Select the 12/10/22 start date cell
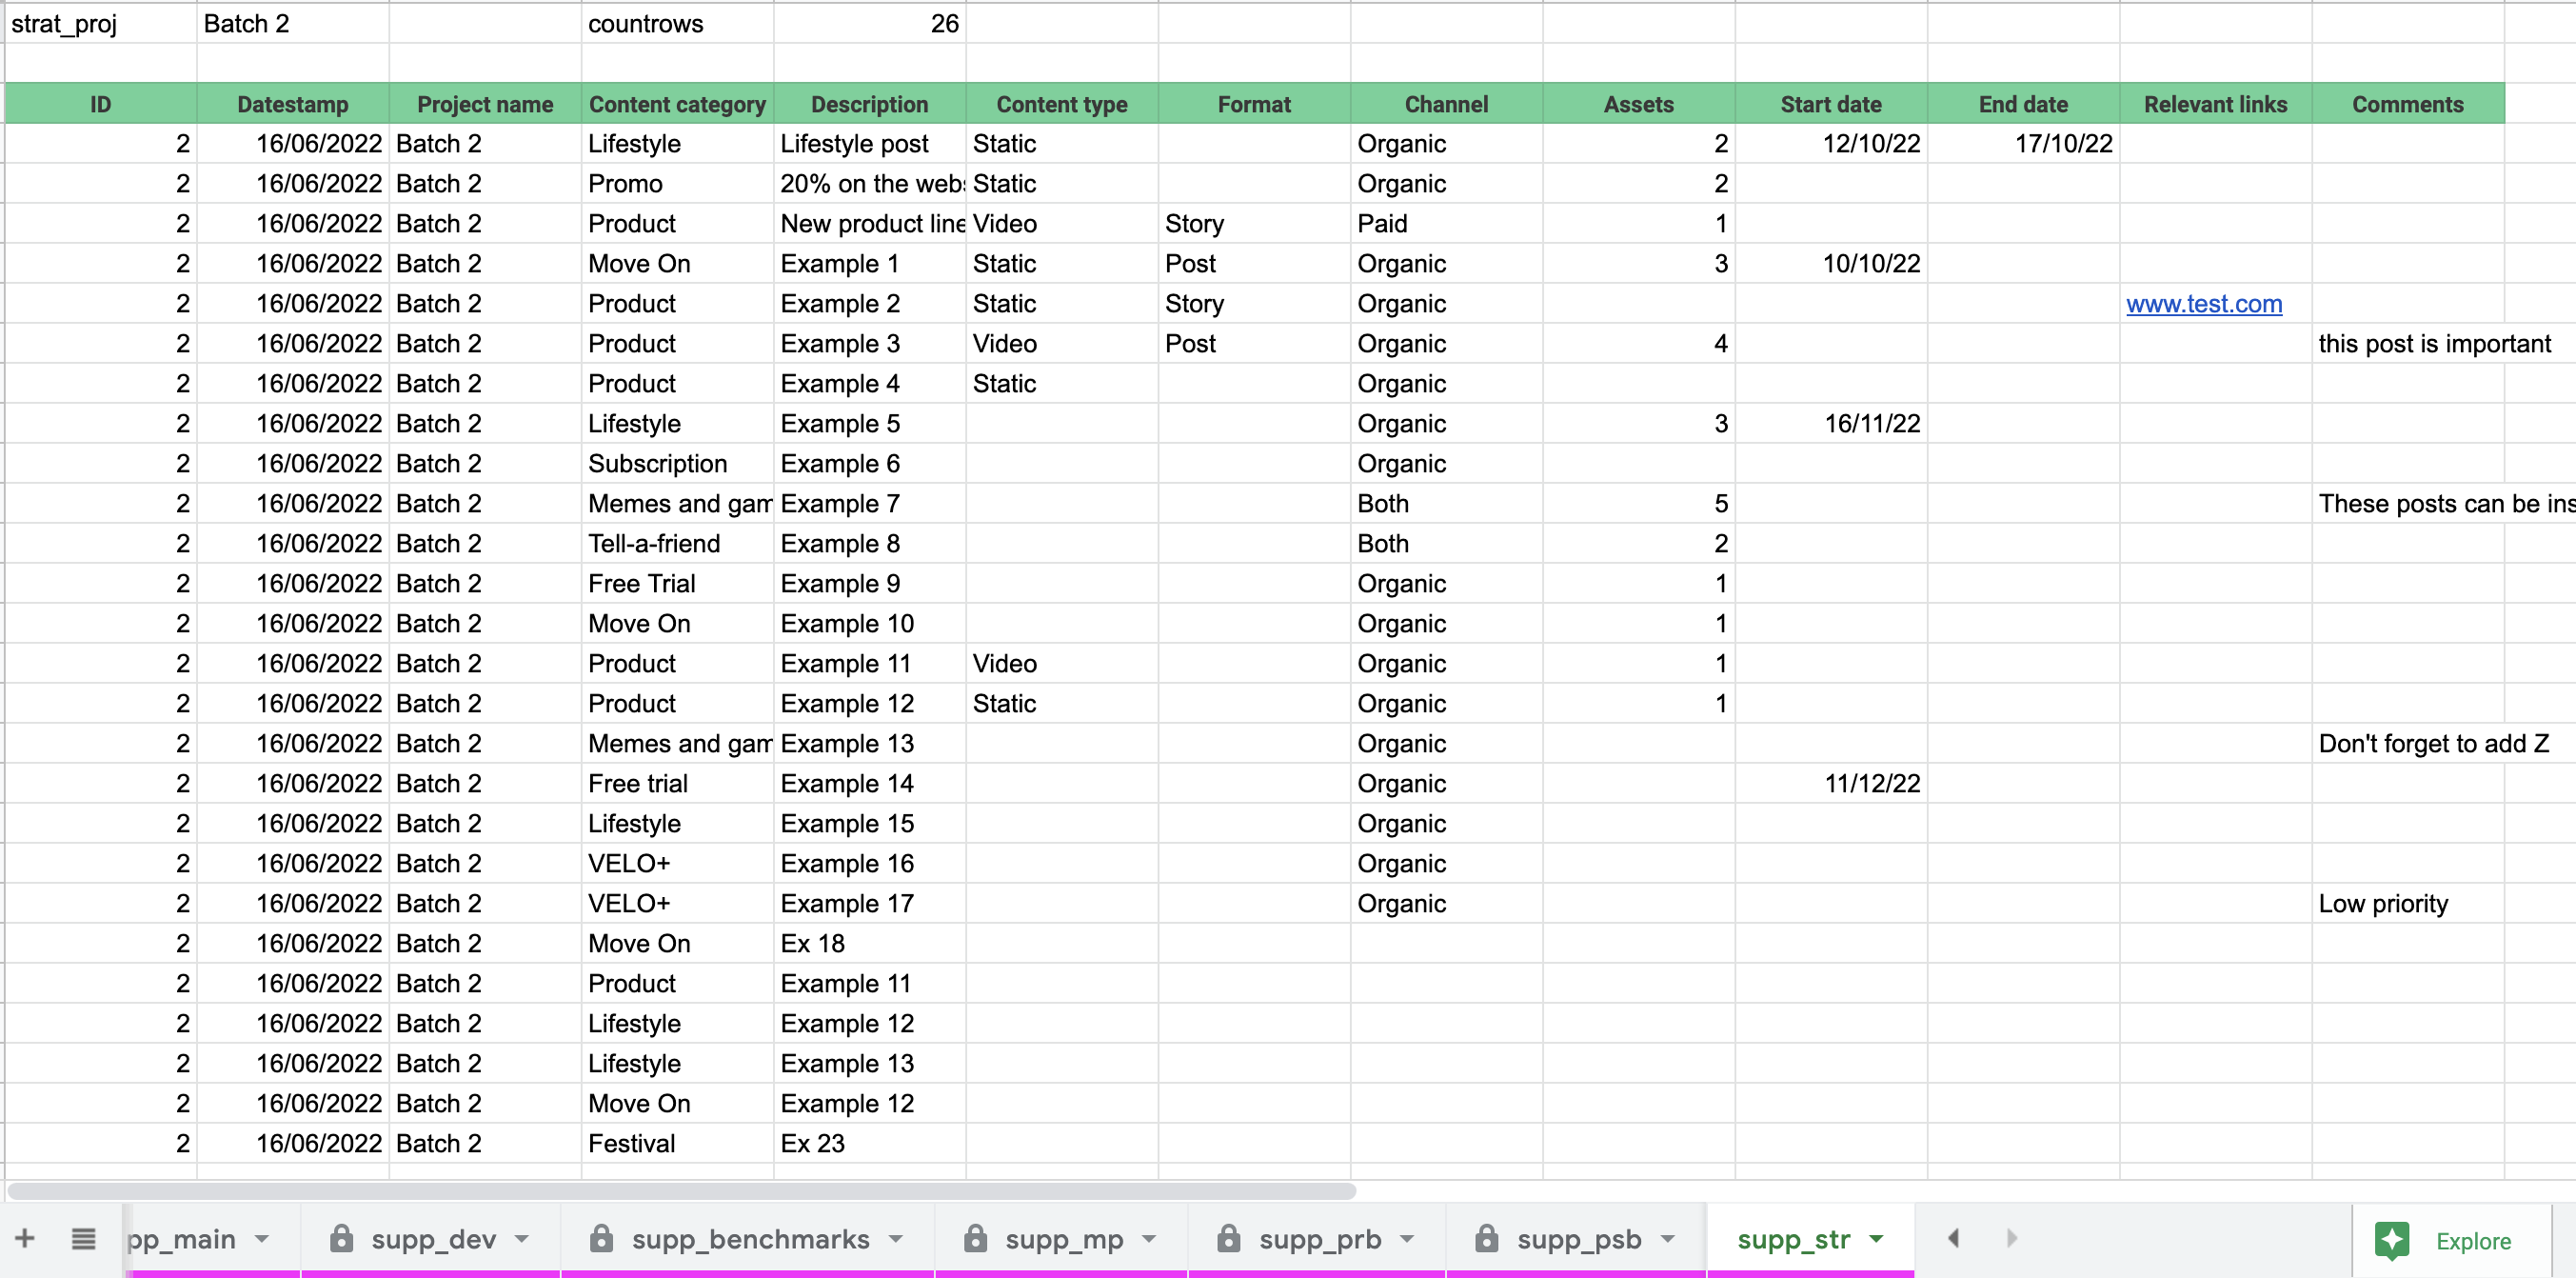Image resolution: width=2576 pixels, height=1278 pixels. coord(1831,144)
